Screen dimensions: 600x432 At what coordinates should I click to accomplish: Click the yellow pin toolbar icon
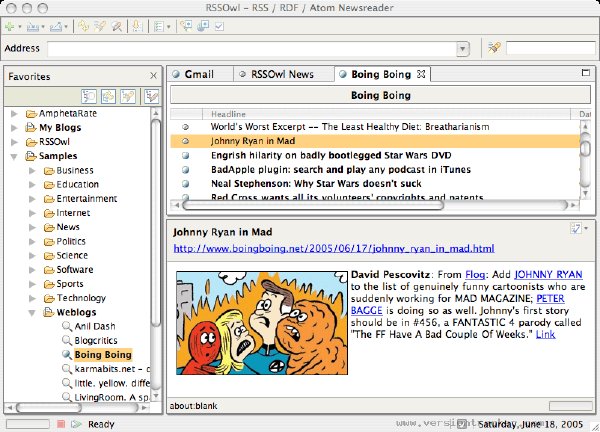pyautogui.click(x=137, y=26)
